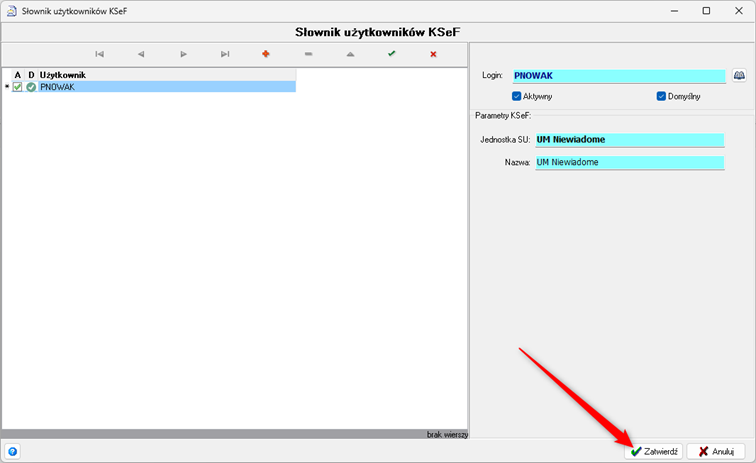756x463 pixels.
Task: Go to the next record
Action: coord(183,54)
